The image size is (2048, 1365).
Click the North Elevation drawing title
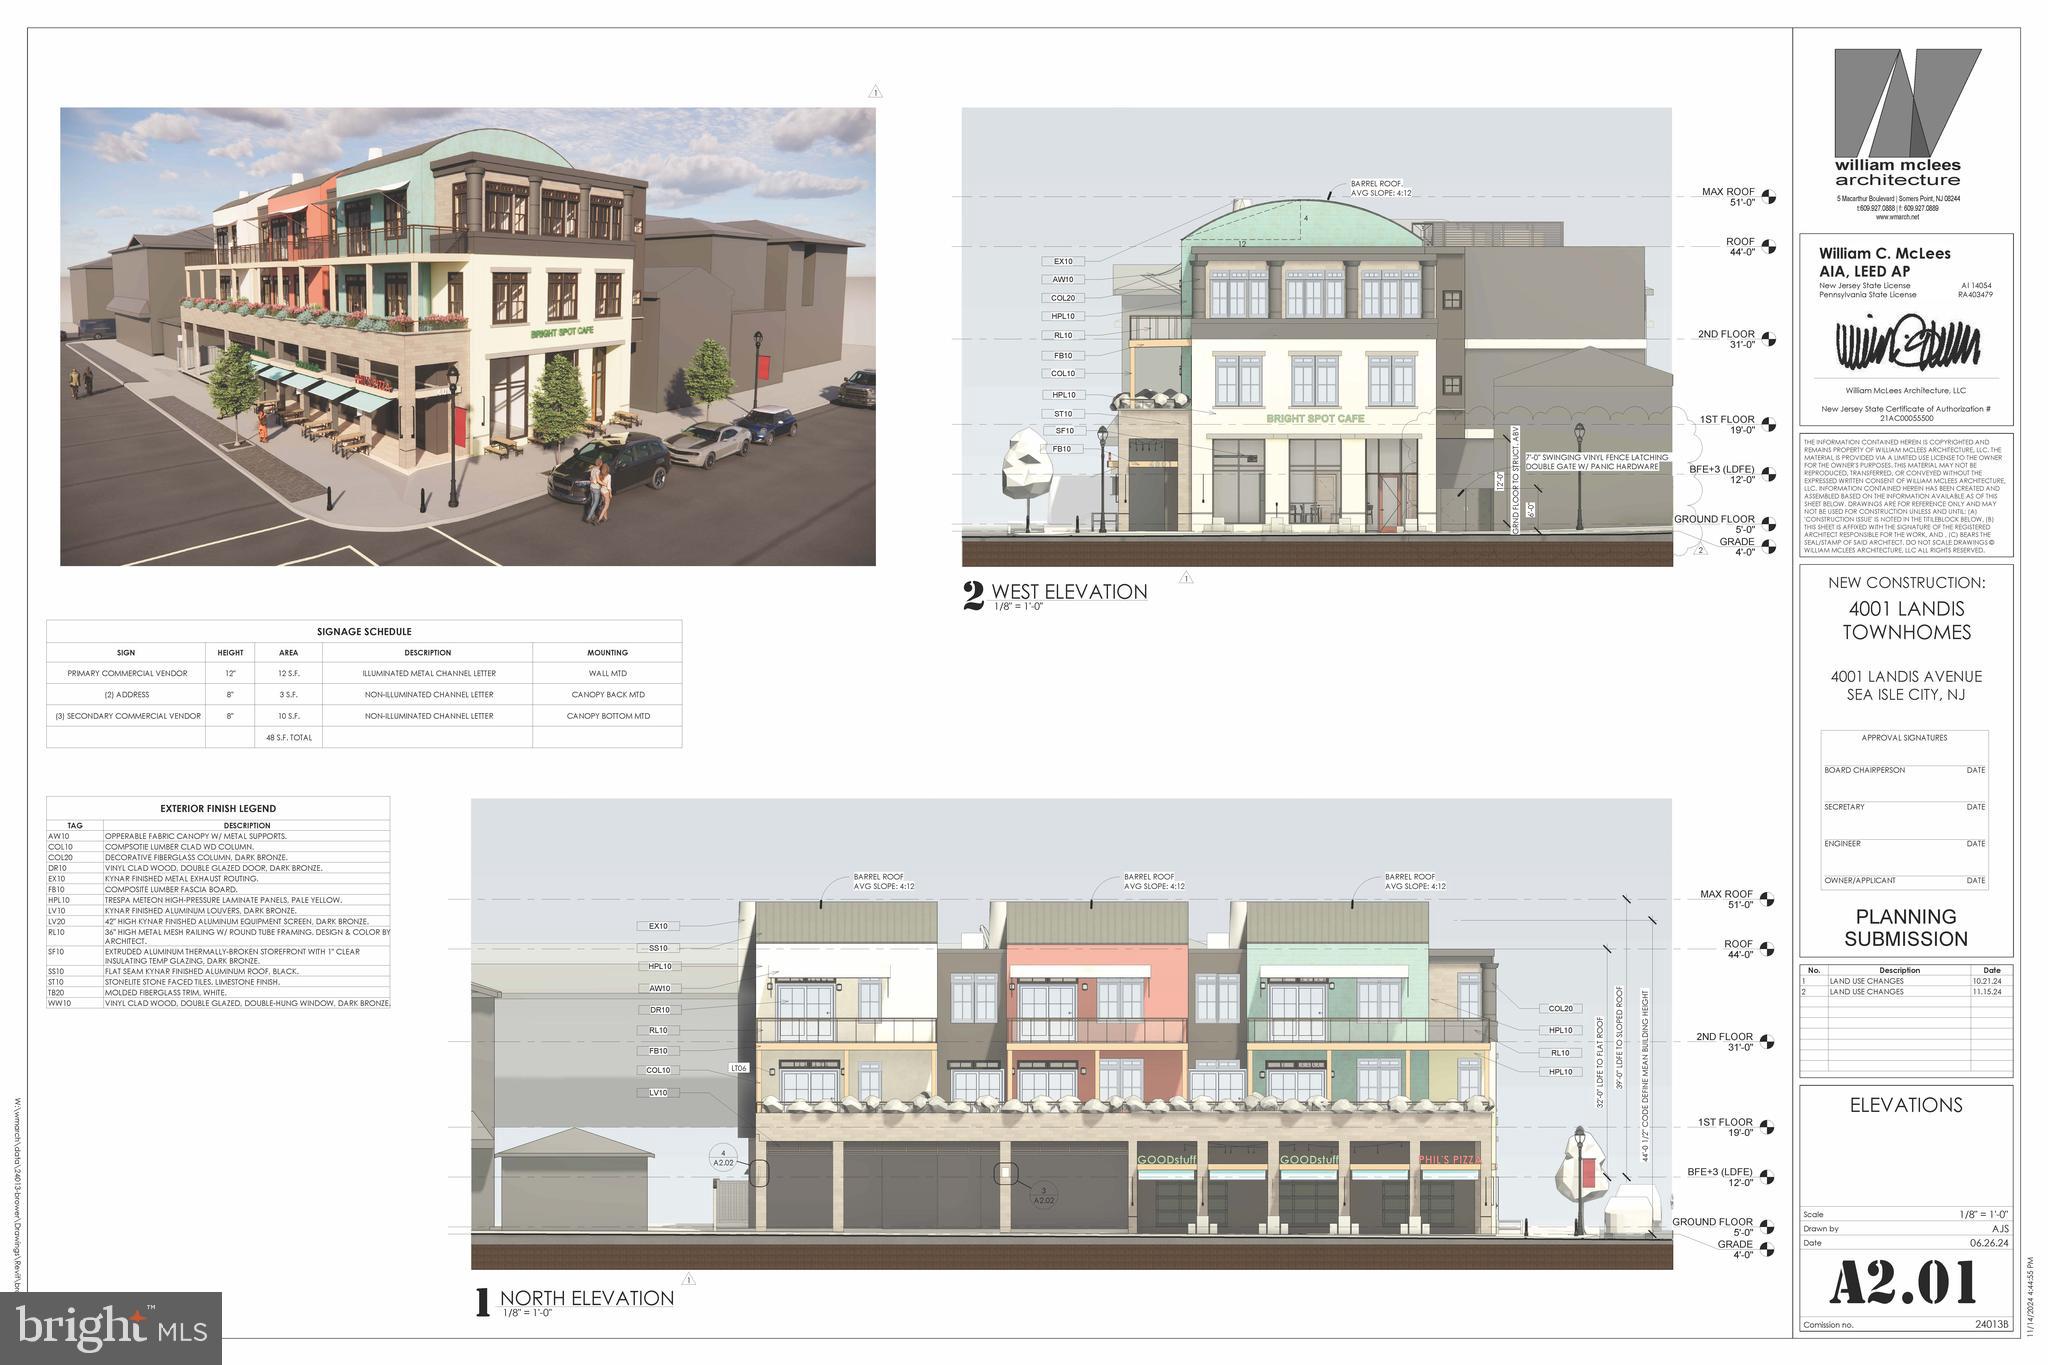point(587,1298)
